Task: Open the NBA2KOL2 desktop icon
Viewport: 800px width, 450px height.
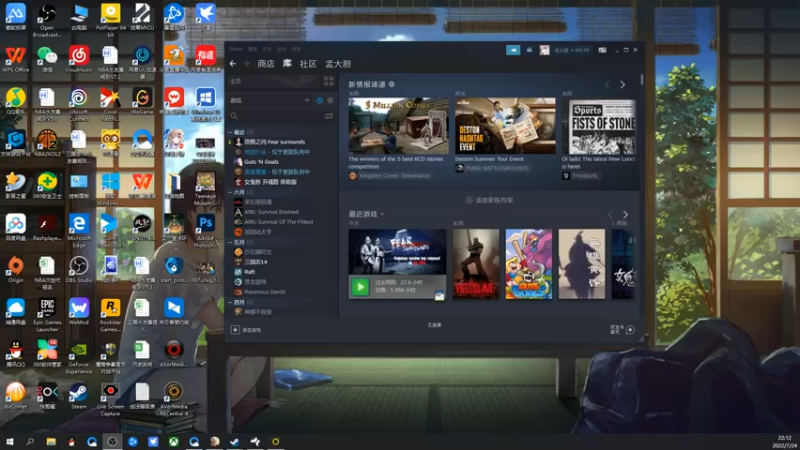Action: click(47, 143)
